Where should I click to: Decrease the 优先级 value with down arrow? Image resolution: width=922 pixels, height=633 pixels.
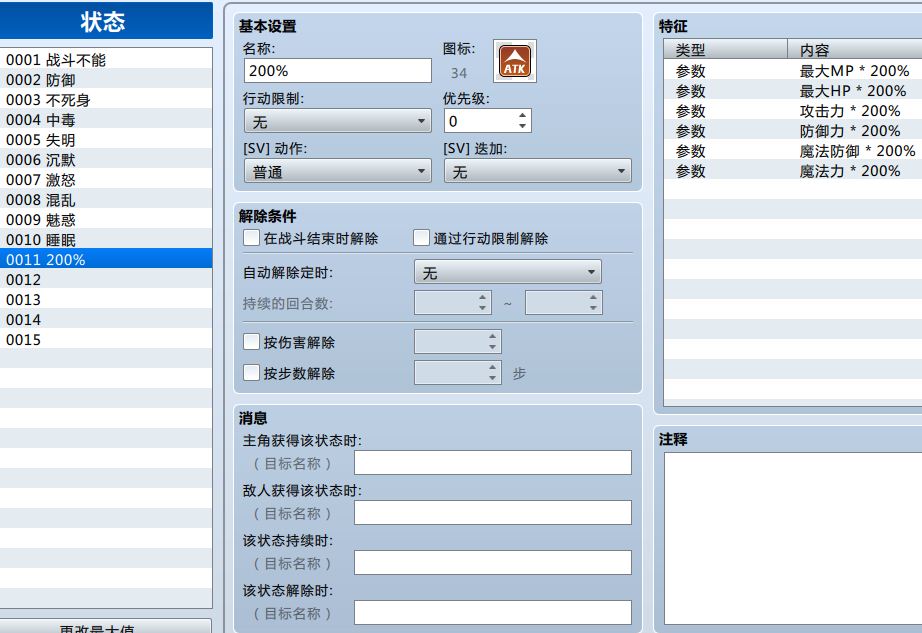pos(522,126)
